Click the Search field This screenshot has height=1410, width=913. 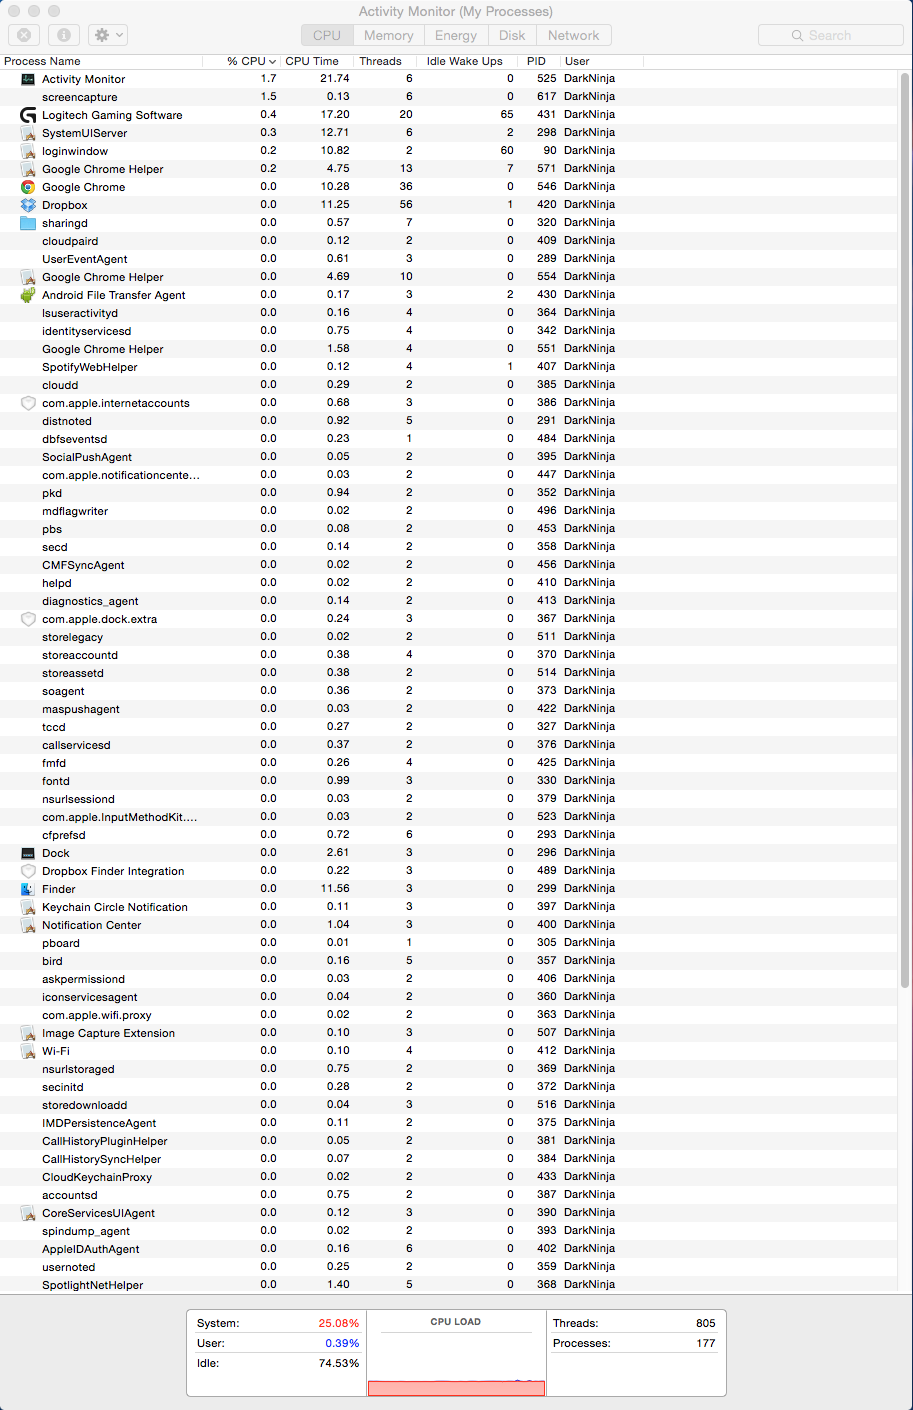point(830,35)
